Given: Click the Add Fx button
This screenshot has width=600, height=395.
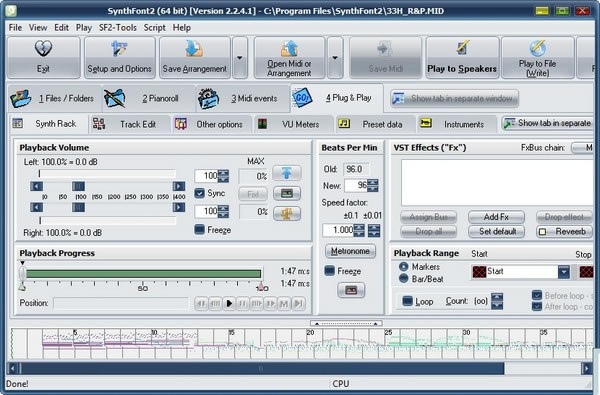Looking at the screenshot, I should [x=496, y=217].
